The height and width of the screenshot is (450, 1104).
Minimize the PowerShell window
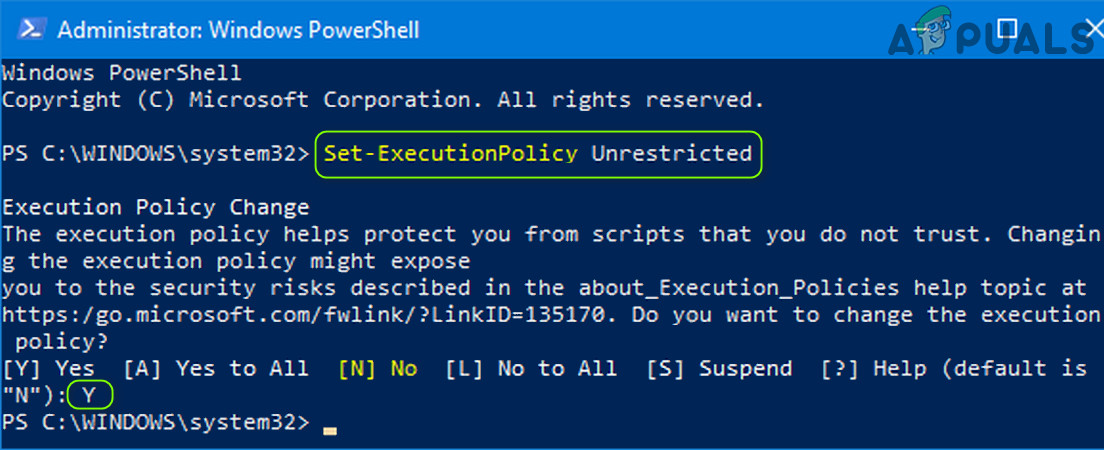933,28
